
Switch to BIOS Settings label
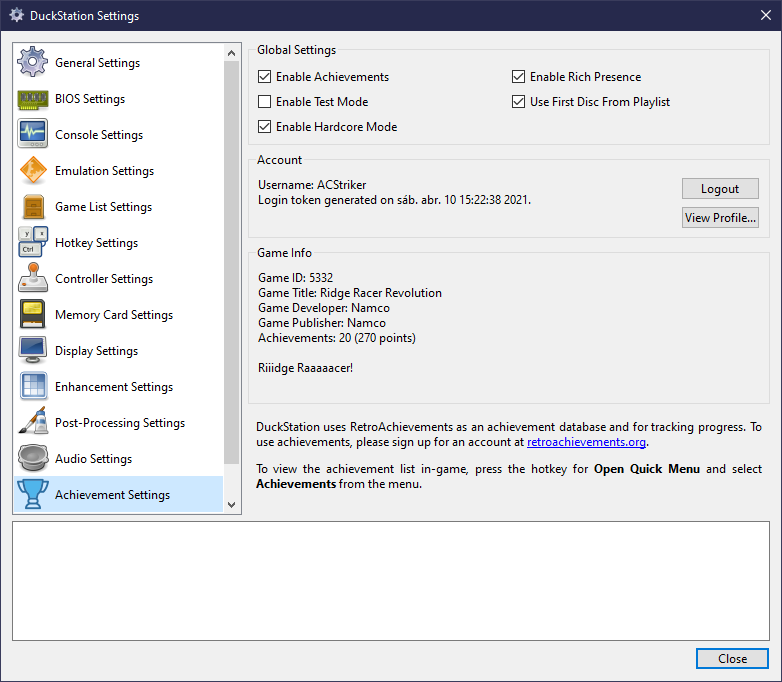[x=90, y=99]
